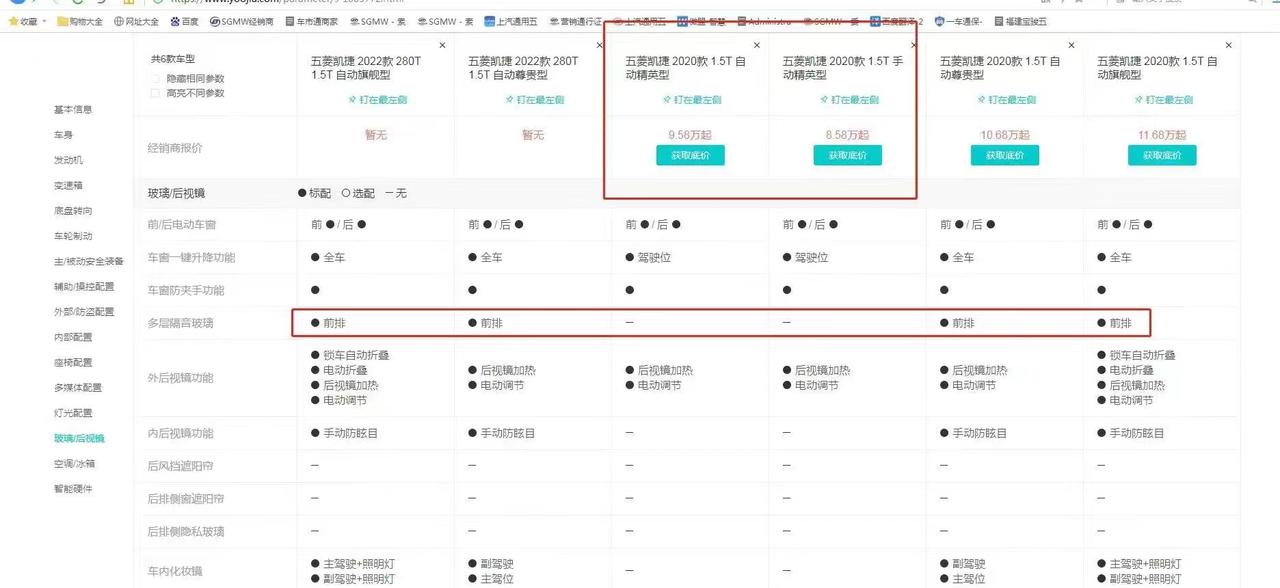Open the 购物大全 bookmark folder

(x=80, y=21)
